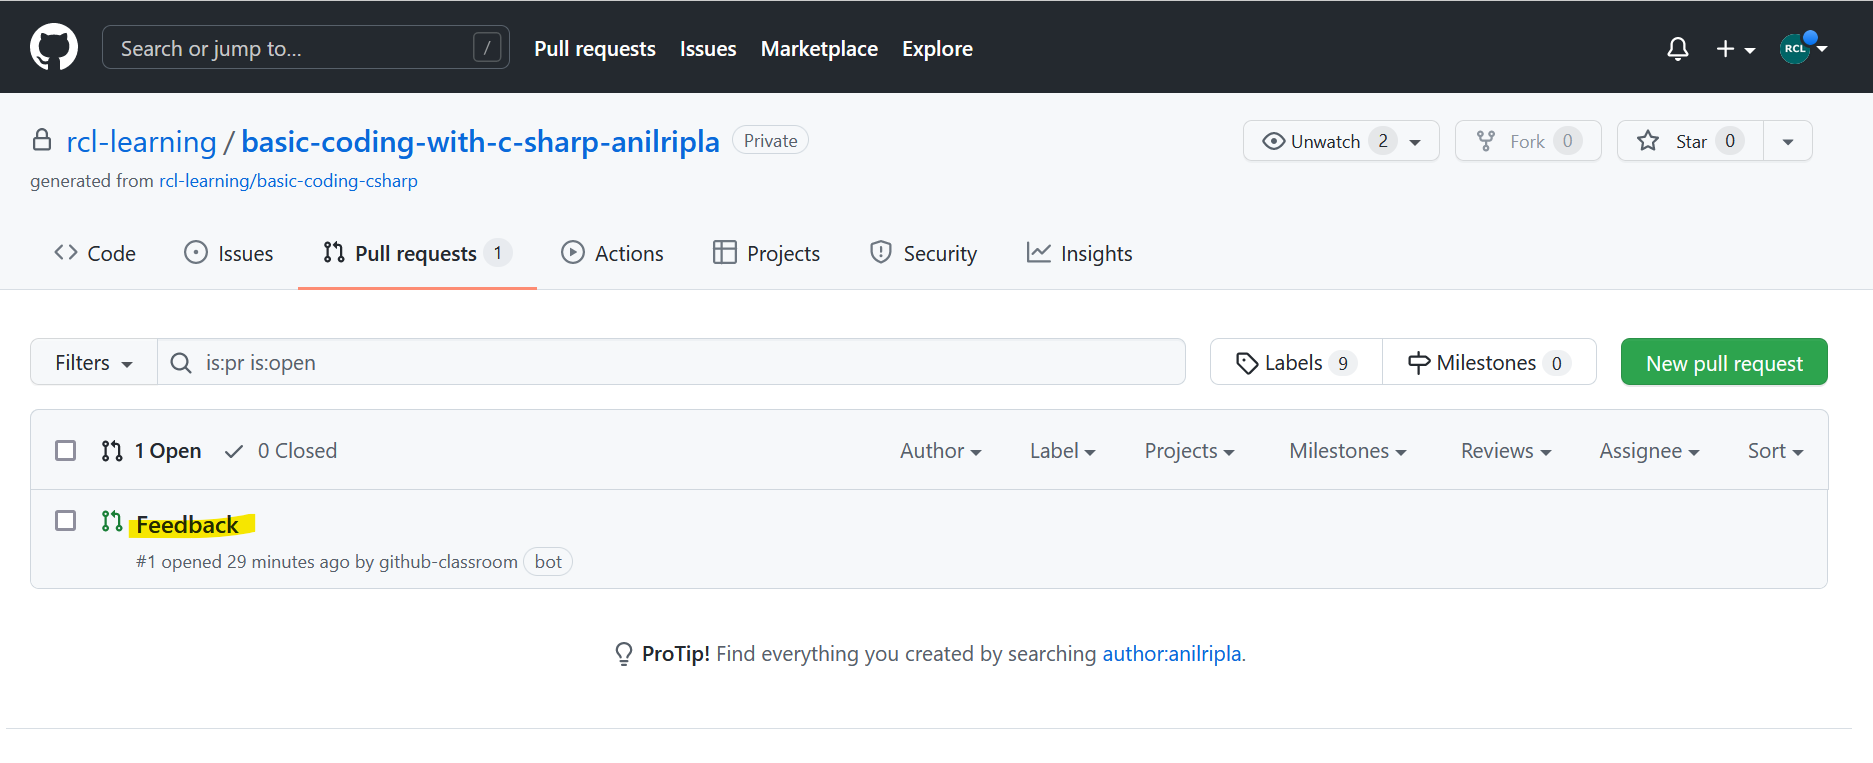Toggle the select-all pull requests checkbox
Screen dimensions: 1873x763
coord(66,451)
